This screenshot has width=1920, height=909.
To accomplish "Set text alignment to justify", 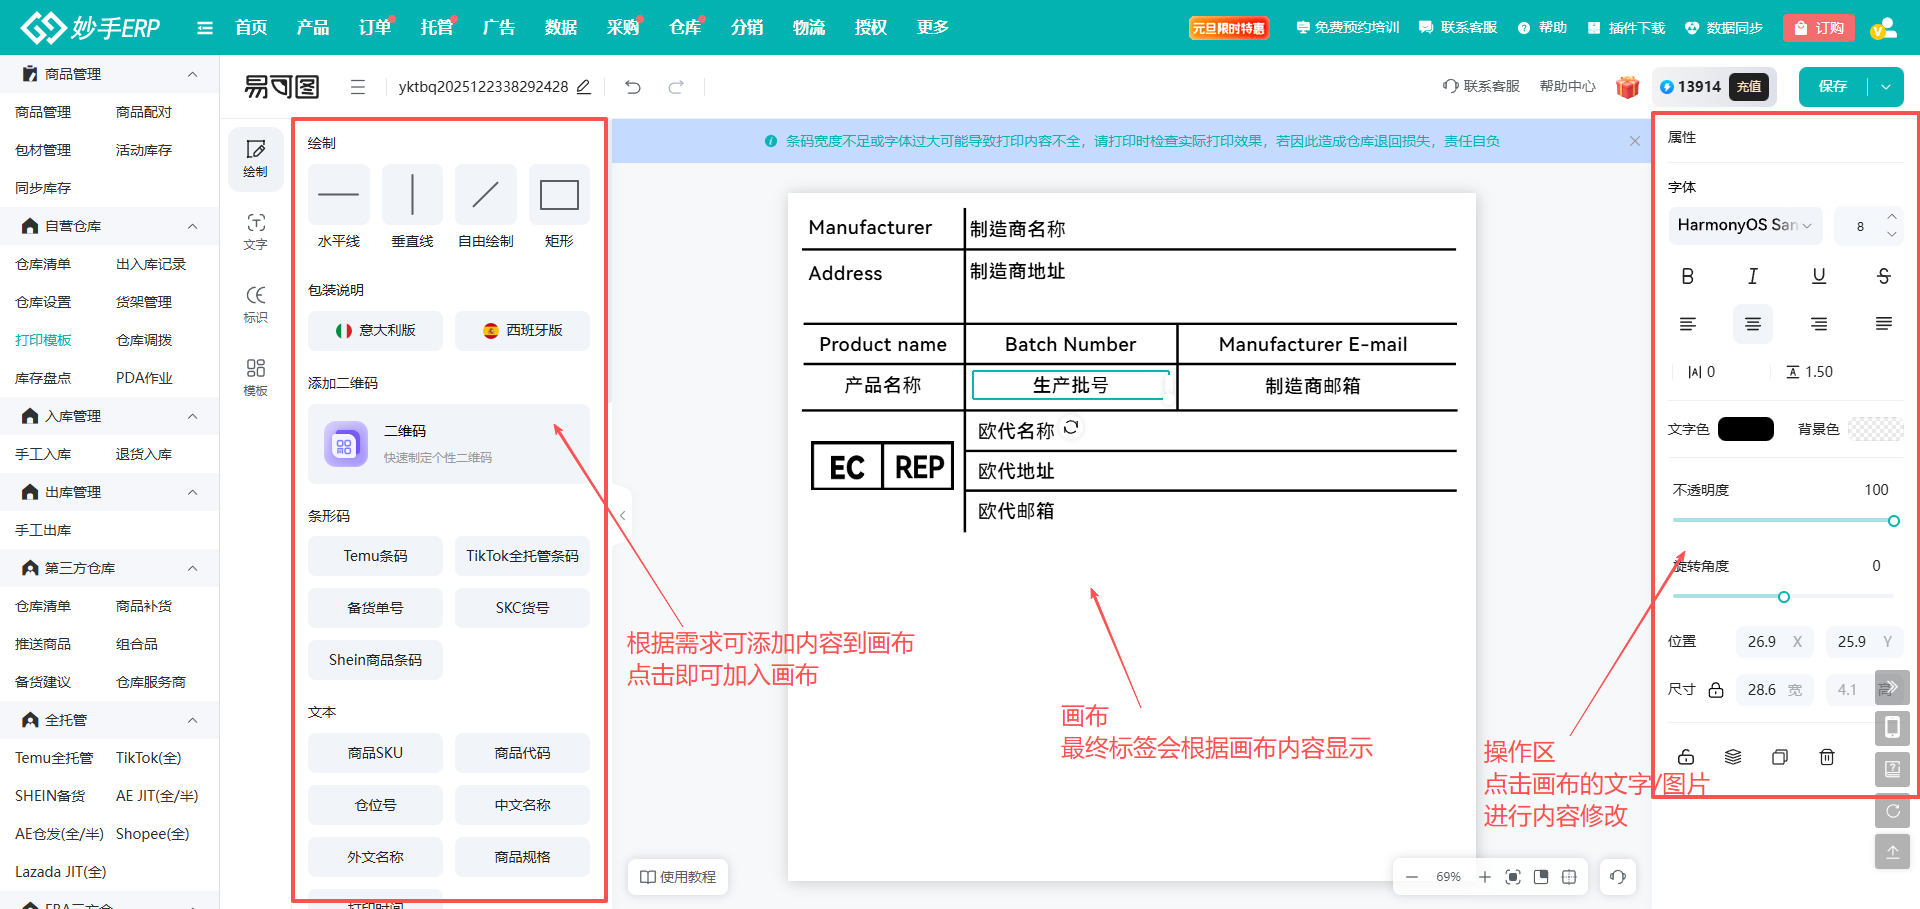I will (1884, 324).
